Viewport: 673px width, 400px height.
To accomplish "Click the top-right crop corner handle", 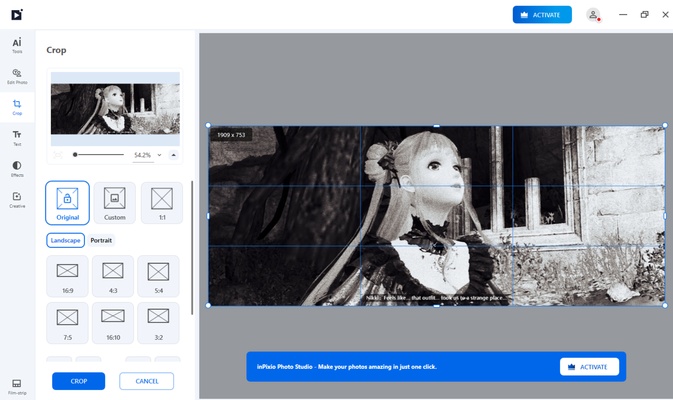I will click(x=665, y=125).
